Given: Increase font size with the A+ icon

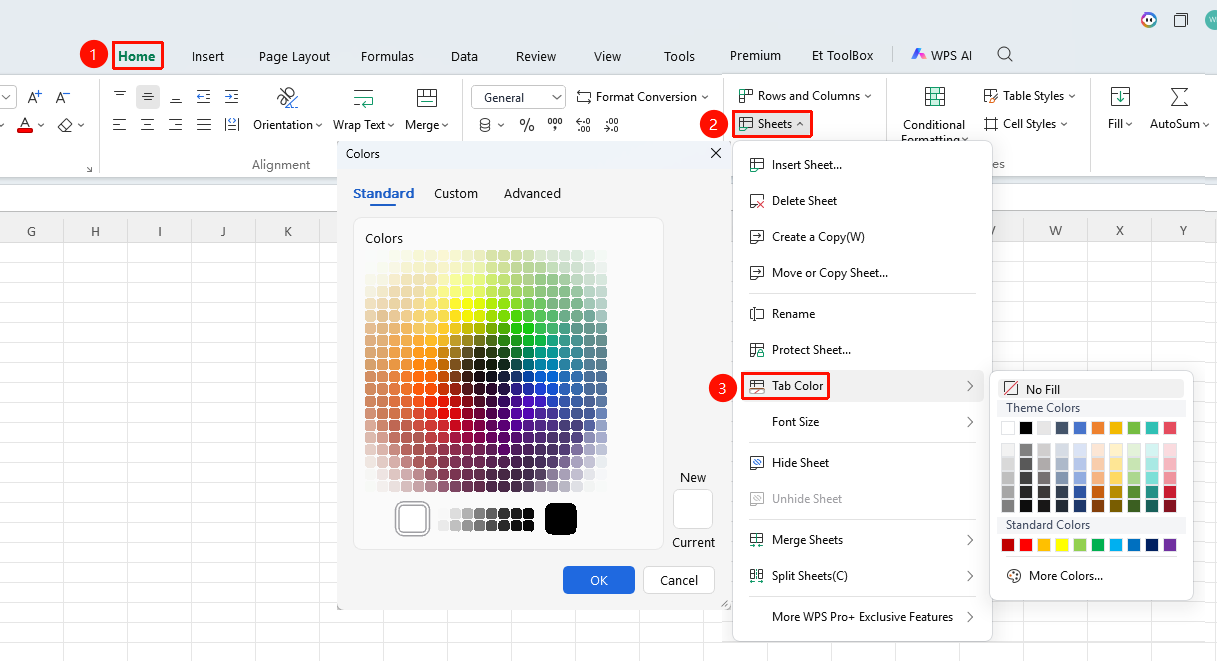Looking at the screenshot, I should point(35,97).
